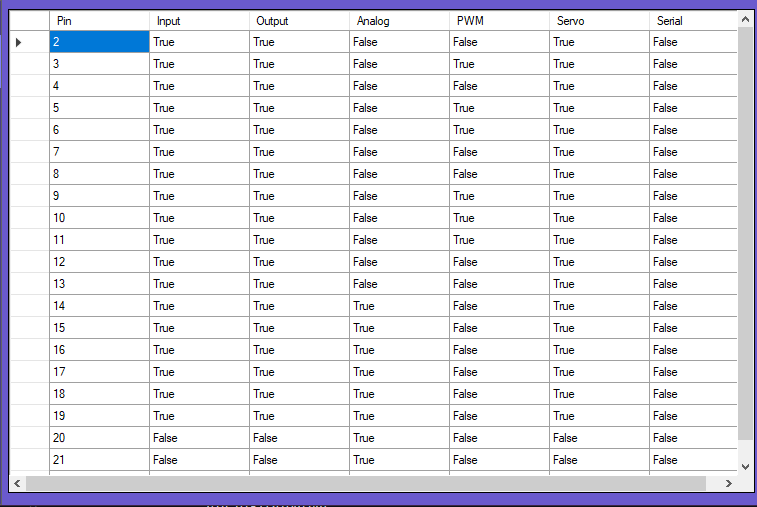This screenshot has height=507, width=757.
Task: Click Servo value True in pin 13 row
Action: pyautogui.click(x=599, y=283)
